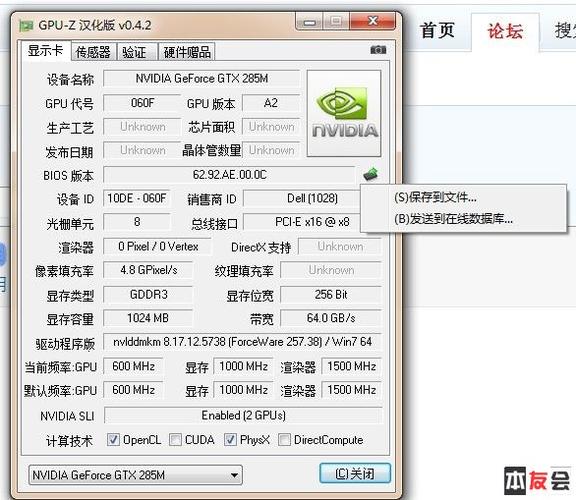The width and height of the screenshot is (576, 500).
Task: Click the 销售商 ID value Dell (1028)
Action: 301,198
